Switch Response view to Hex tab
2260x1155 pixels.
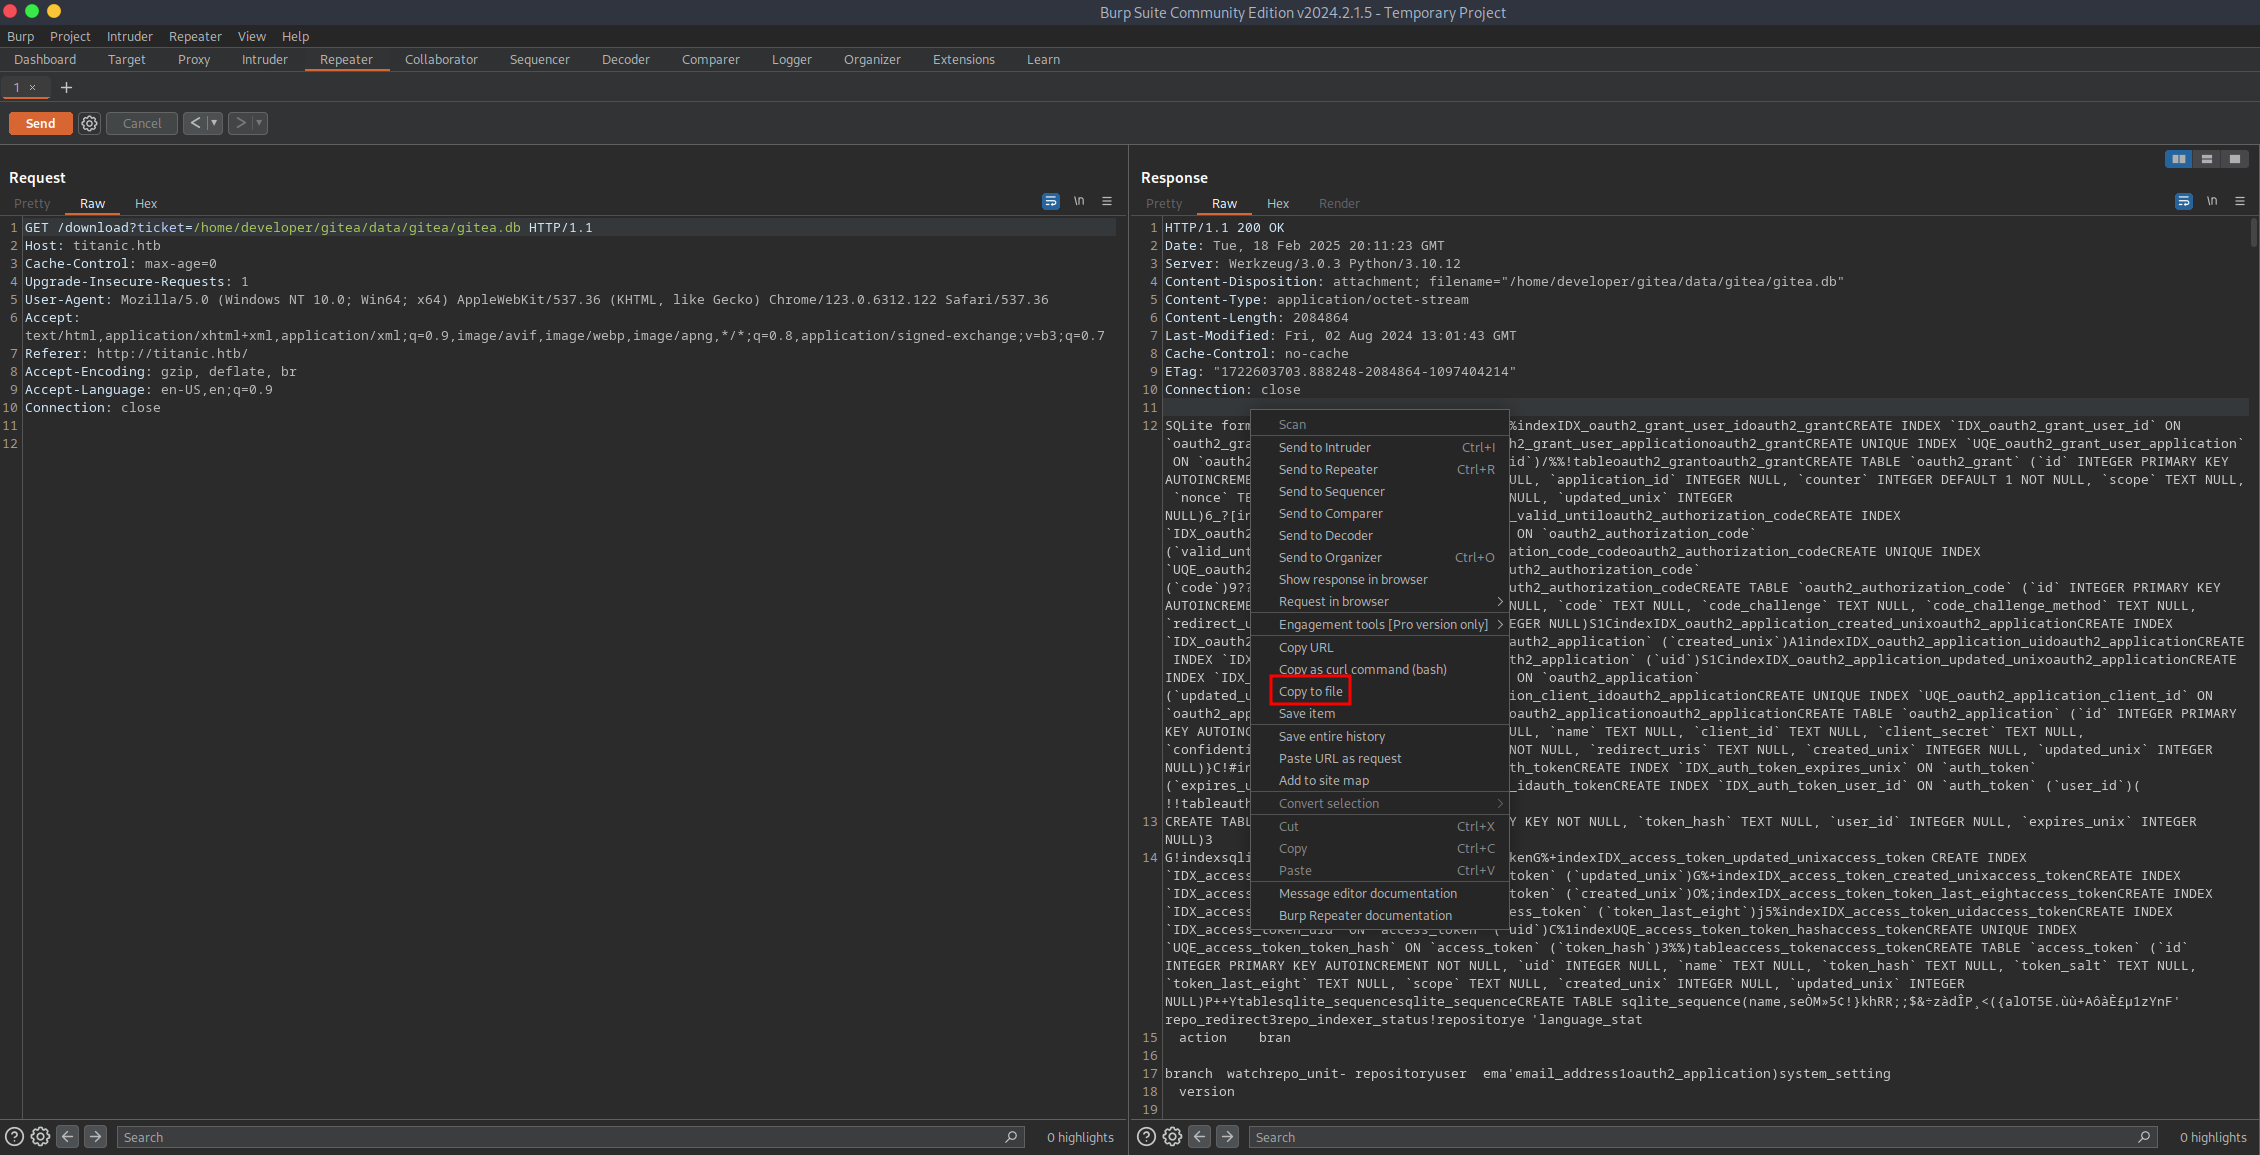[x=1277, y=203]
